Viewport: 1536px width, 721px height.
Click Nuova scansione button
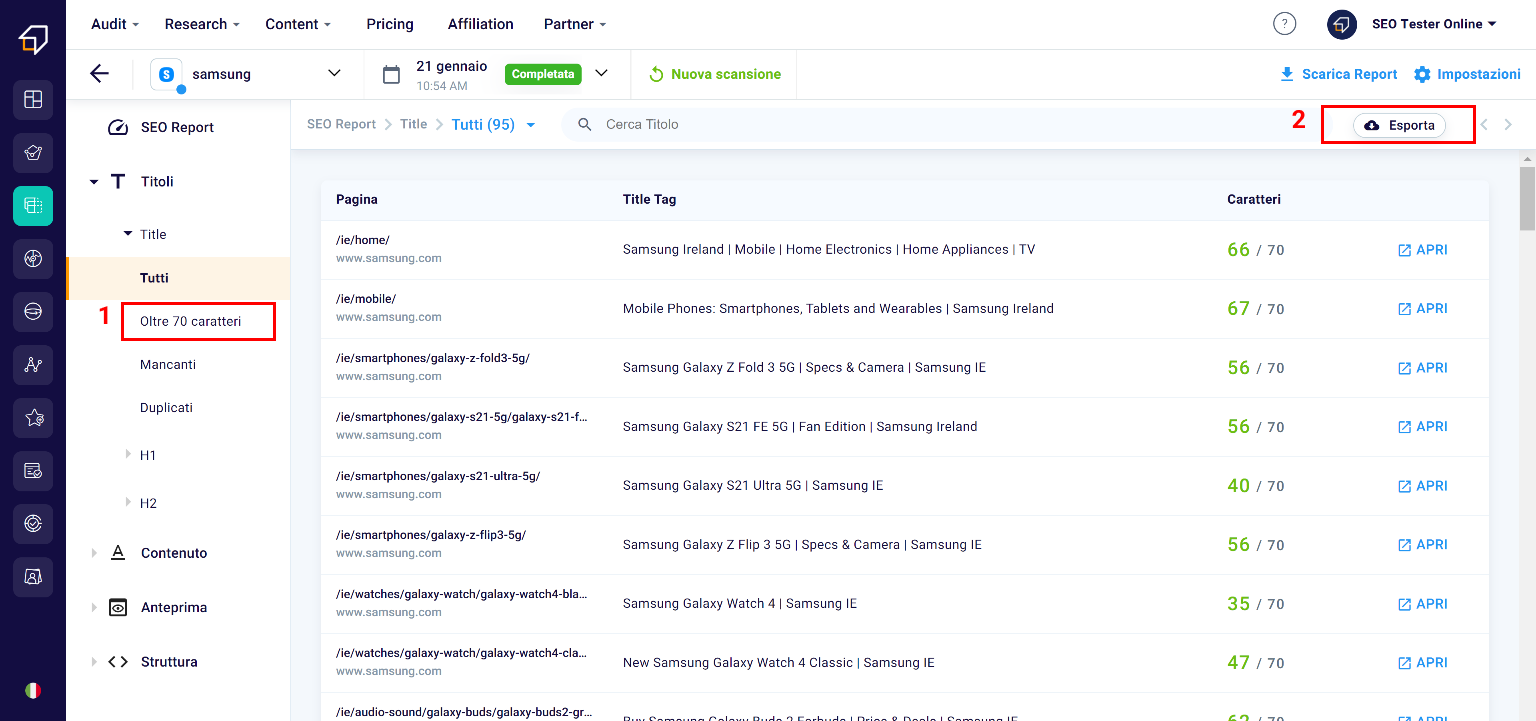point(714,74)
